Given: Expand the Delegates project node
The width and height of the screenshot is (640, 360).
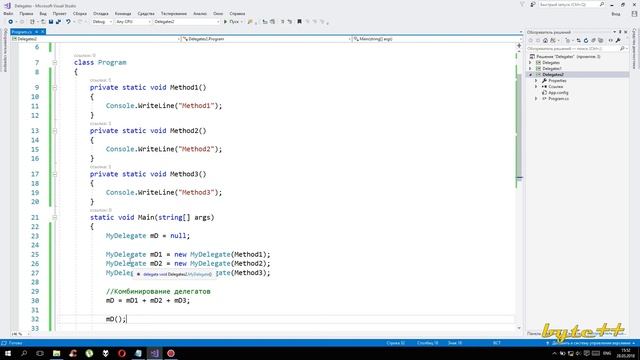Looking at the screenshot, I should (x=530, y=62).
